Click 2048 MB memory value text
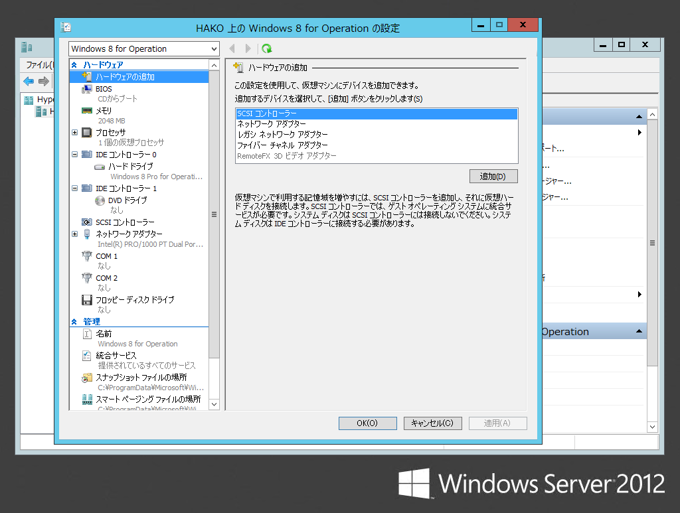The height and width of the screenshot is (513, 680). tap(111, 121)
